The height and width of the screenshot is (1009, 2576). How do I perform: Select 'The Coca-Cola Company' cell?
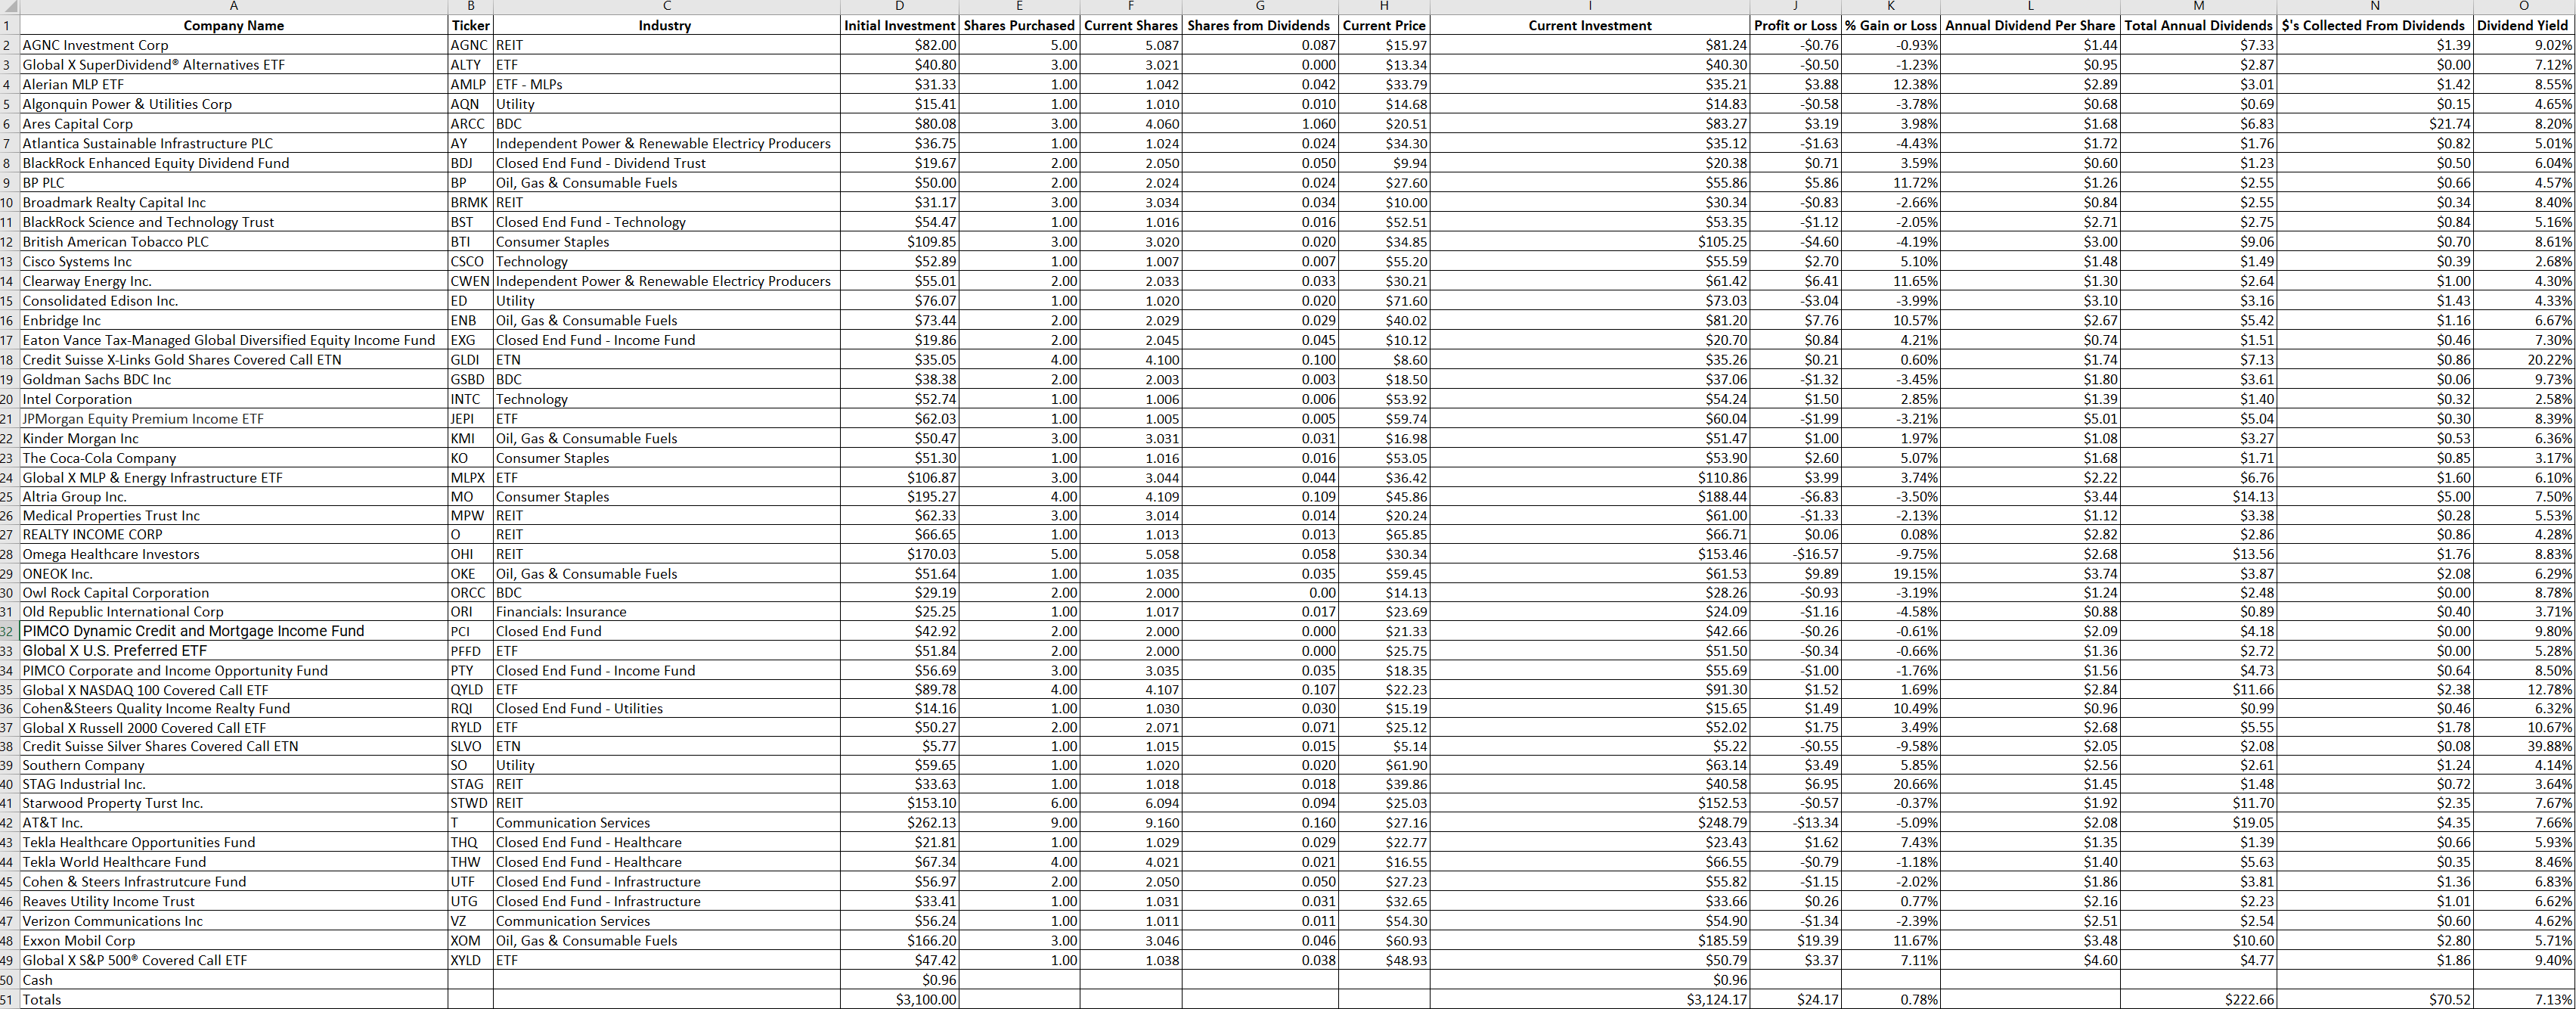point(233,458)
